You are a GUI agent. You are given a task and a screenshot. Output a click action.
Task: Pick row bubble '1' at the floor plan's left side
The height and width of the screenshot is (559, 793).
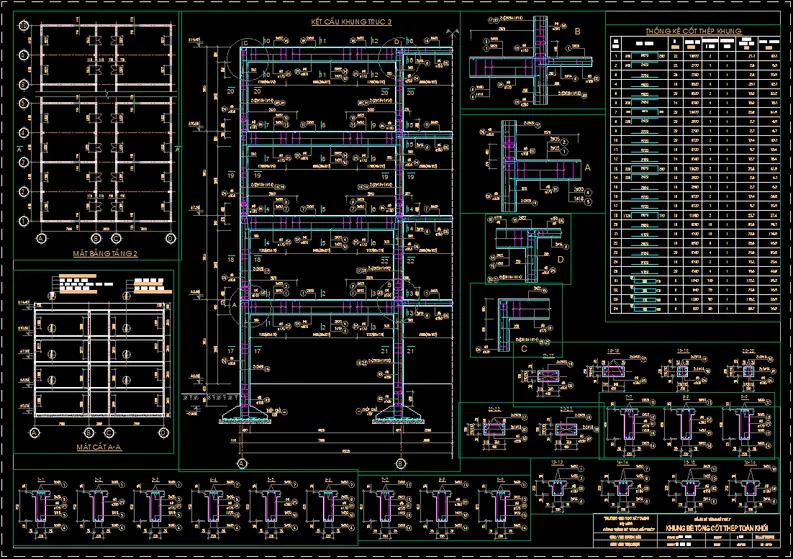[23, 221]
